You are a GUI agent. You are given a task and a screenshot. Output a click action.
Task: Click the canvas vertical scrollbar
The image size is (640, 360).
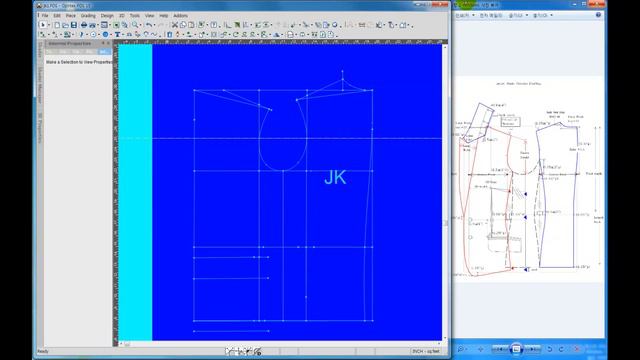pos(445,193)
